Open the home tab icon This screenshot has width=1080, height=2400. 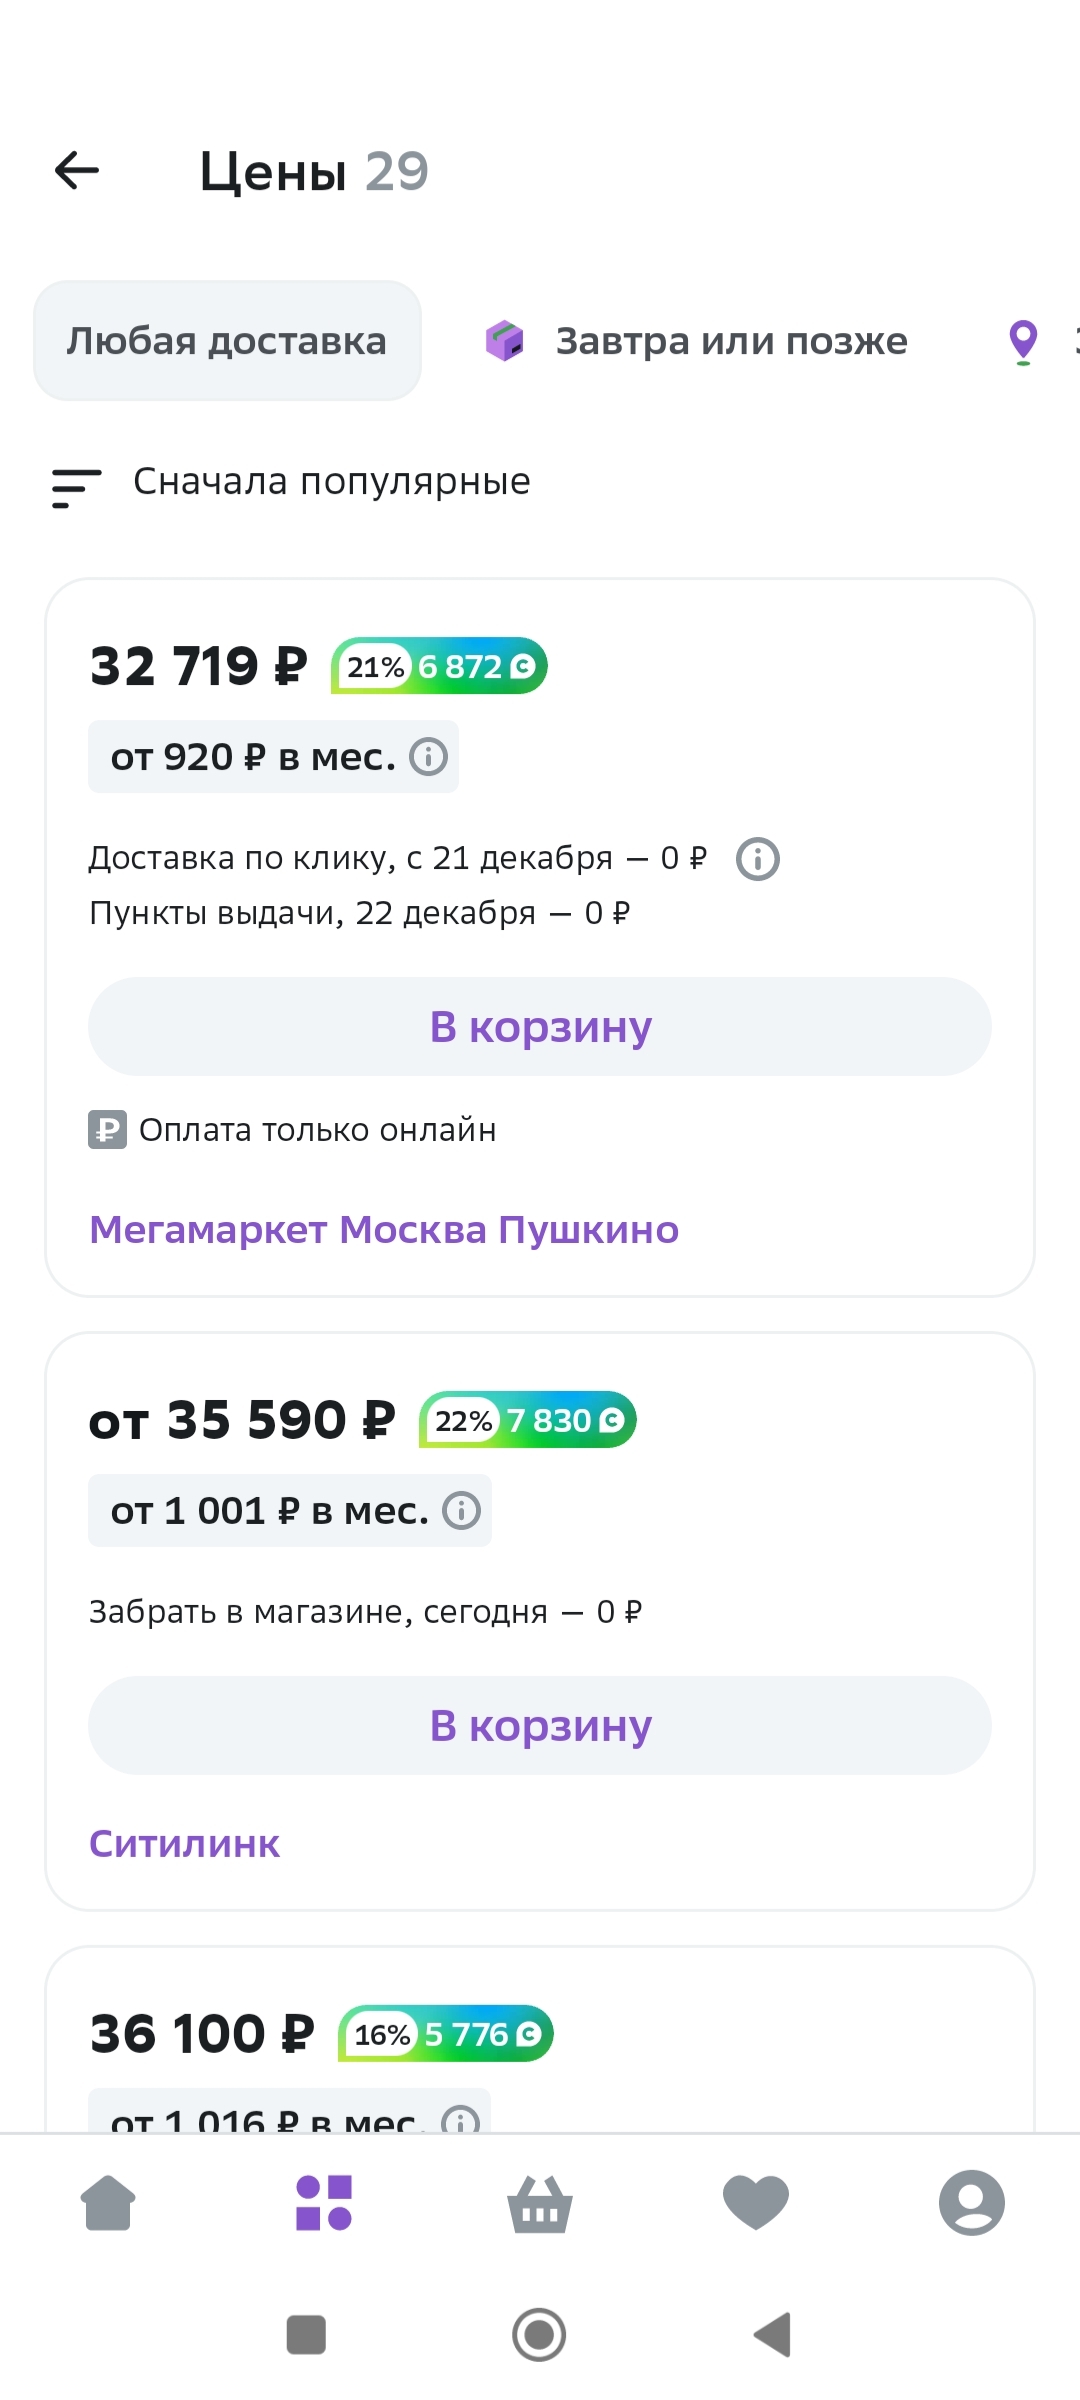[108, 2202]
